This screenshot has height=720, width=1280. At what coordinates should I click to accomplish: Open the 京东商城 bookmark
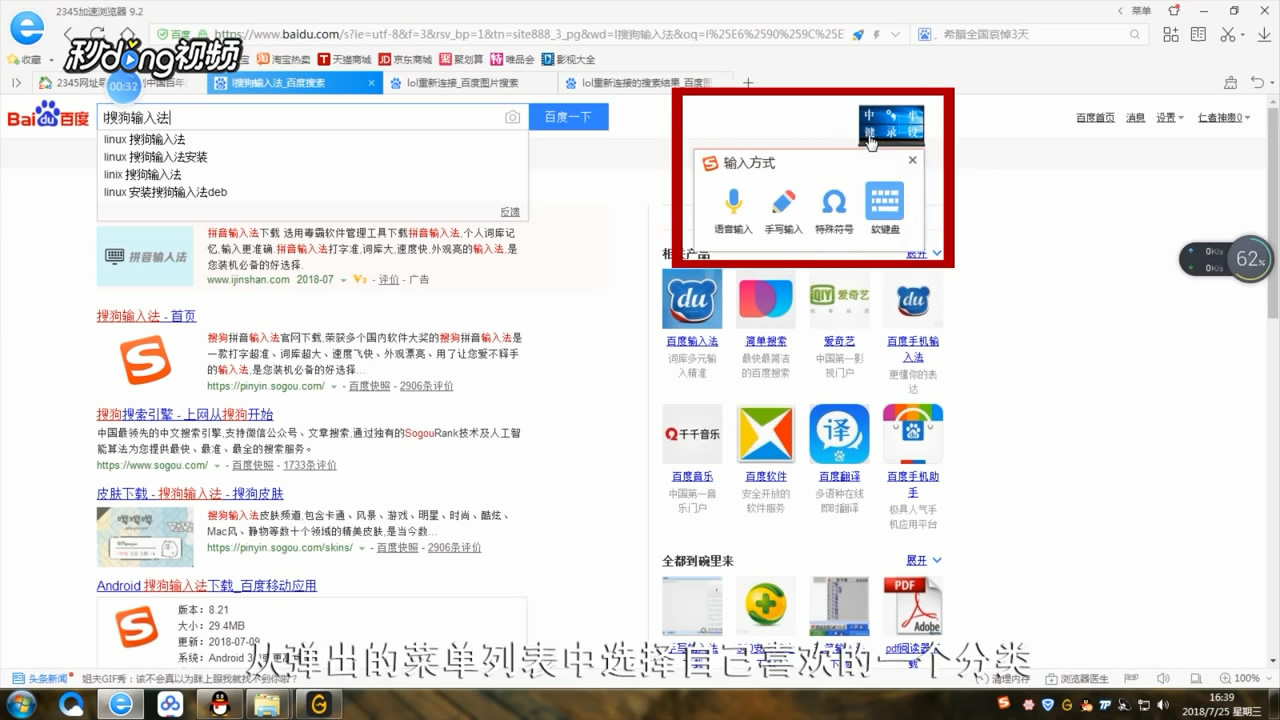(x=405, y=60)
